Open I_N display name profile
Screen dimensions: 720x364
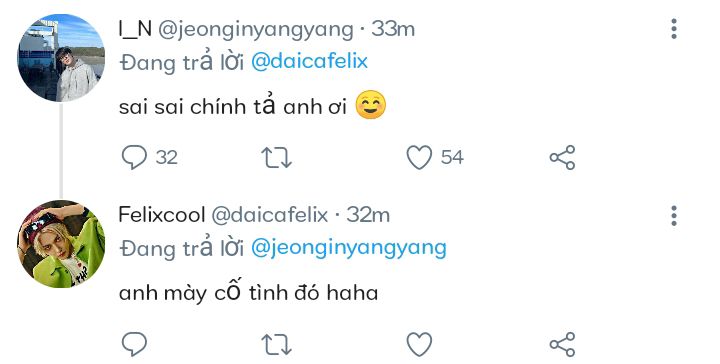135,29
